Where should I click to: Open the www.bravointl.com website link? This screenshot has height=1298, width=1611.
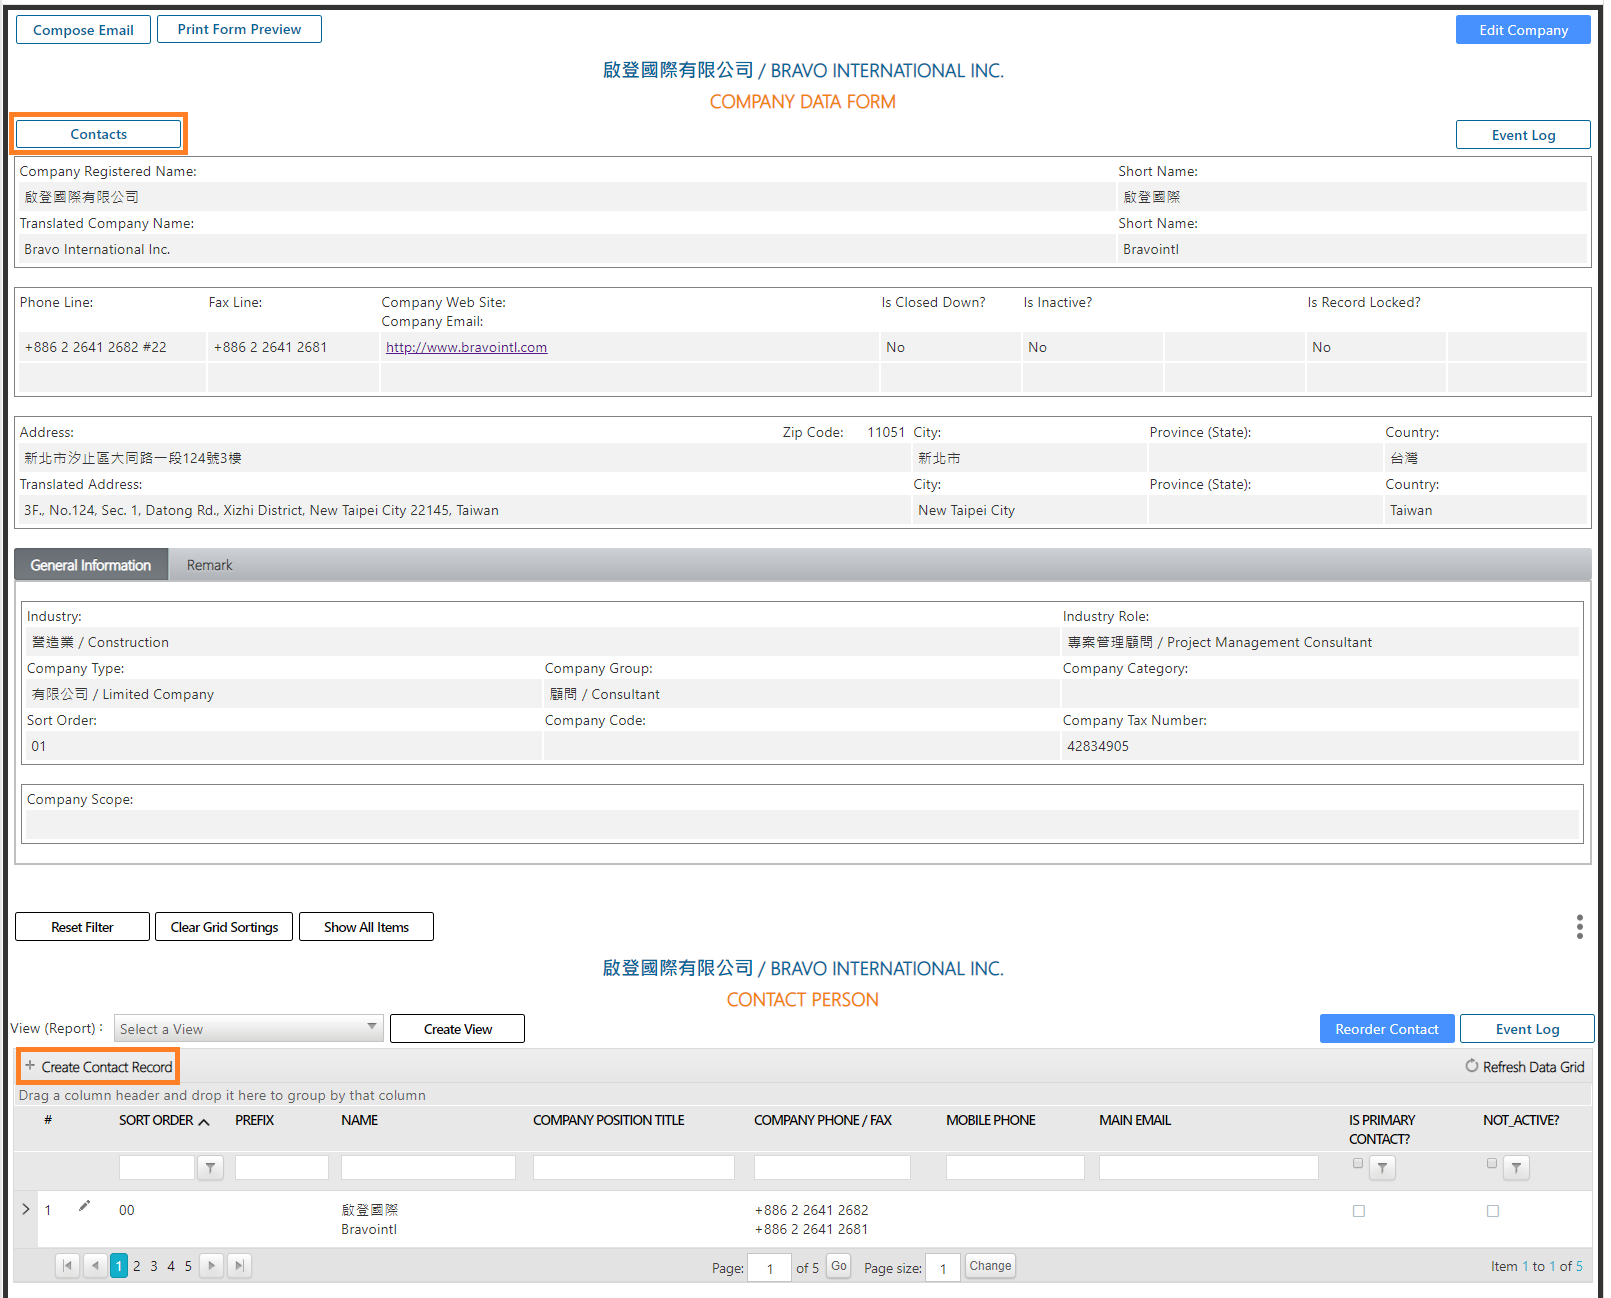tap(466, 347)
